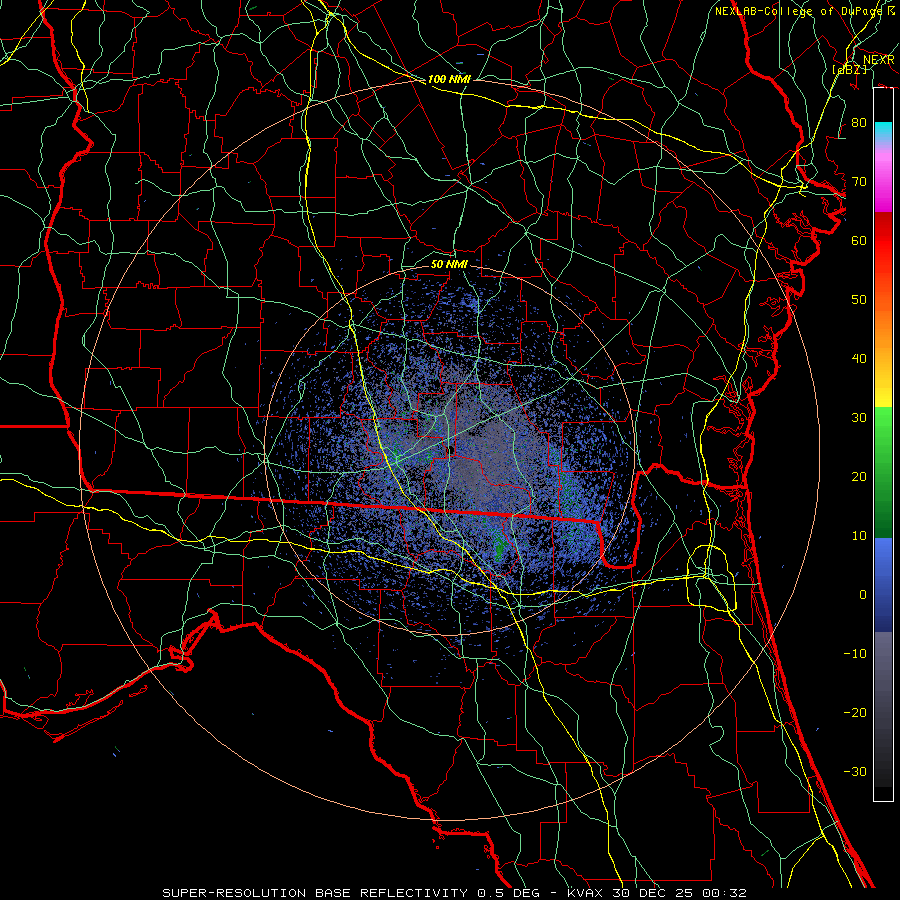Click the 70 value on the dBZ scale
The image size is (900, 900).
859,181
